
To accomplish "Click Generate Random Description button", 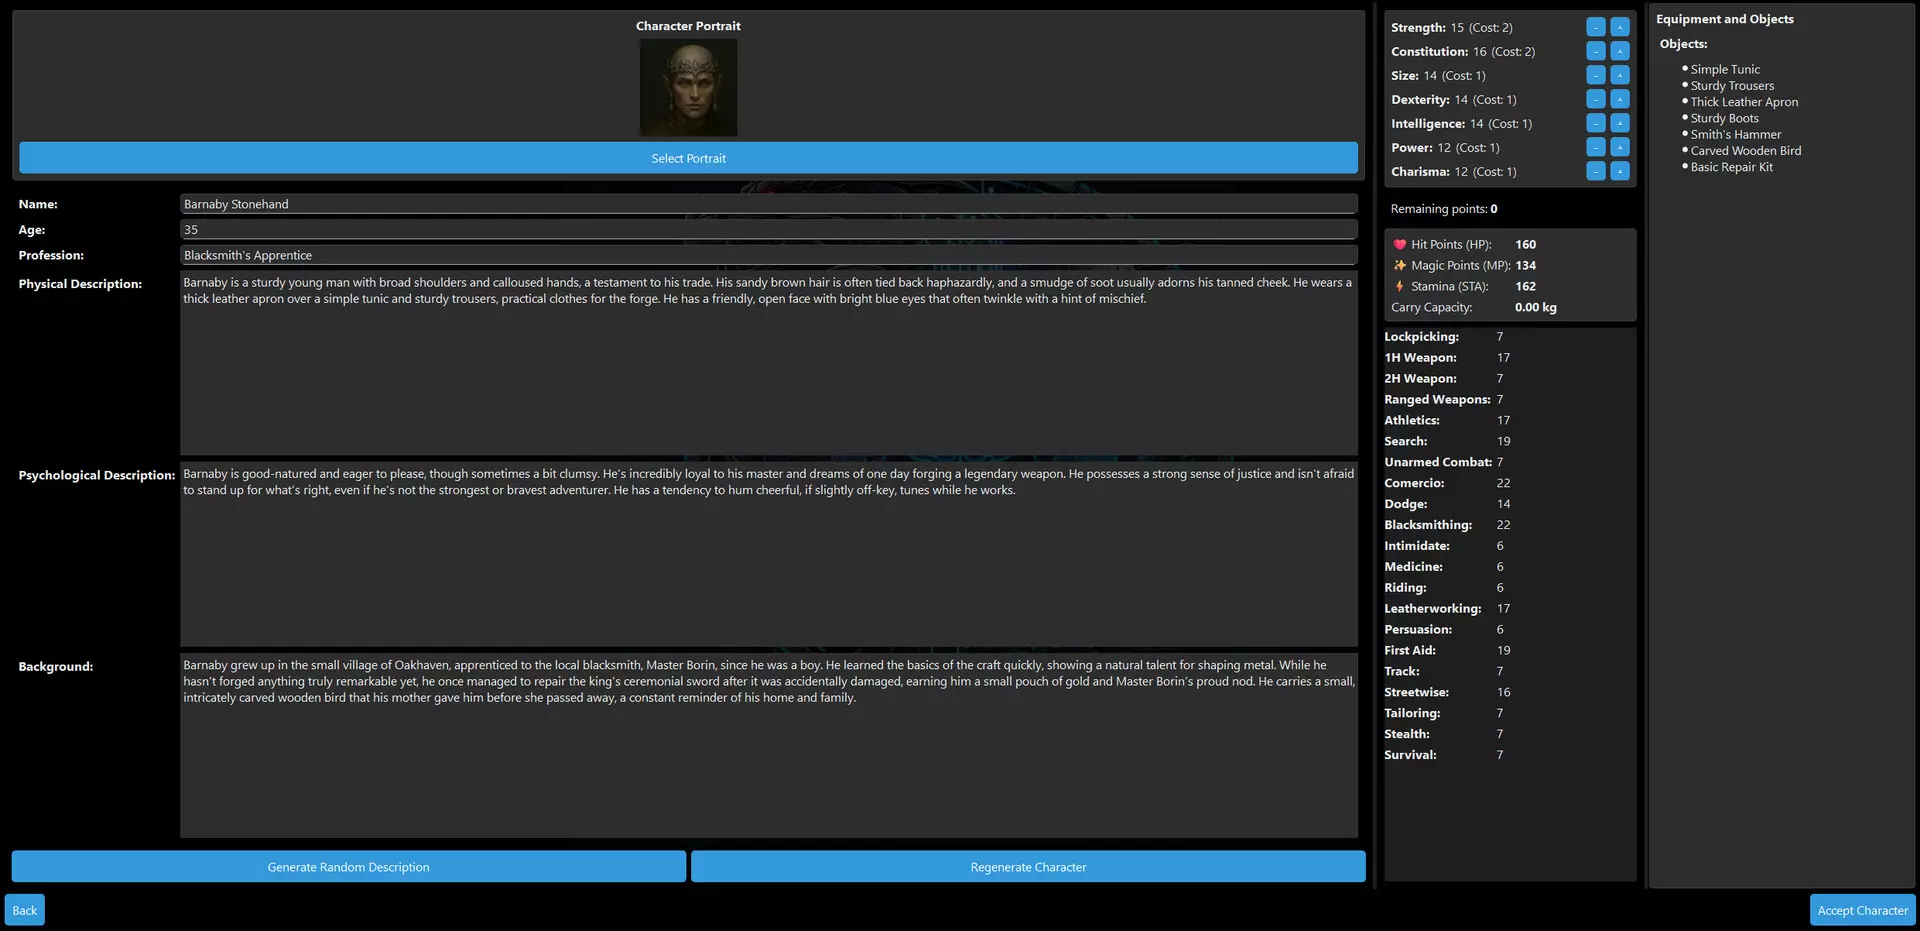I will click(x=349, y=867).
